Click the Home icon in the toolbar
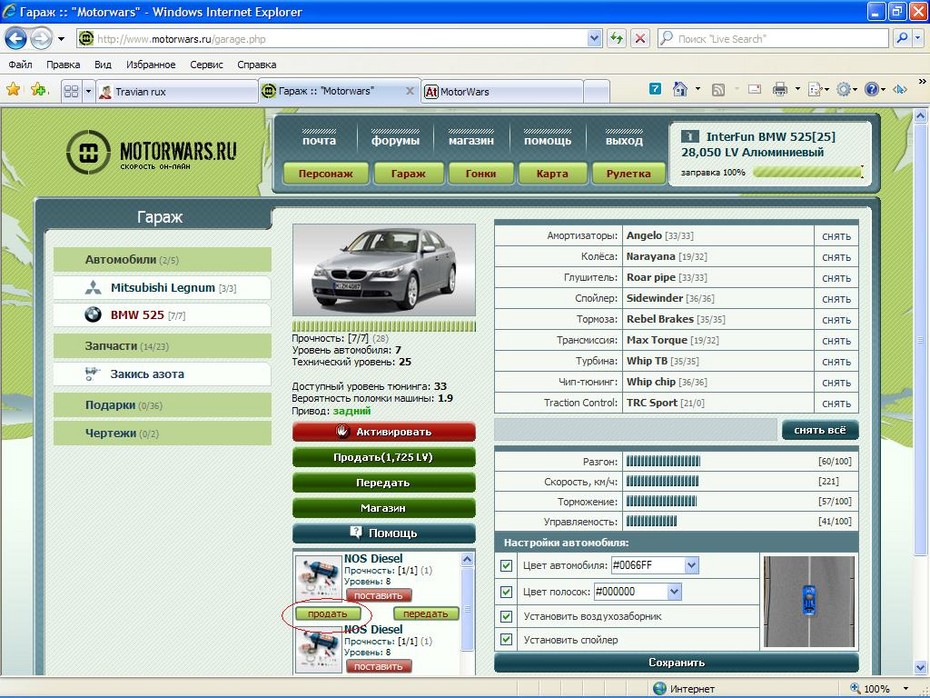Viewport: 930px width, 698px height. [x=680, y=90]
